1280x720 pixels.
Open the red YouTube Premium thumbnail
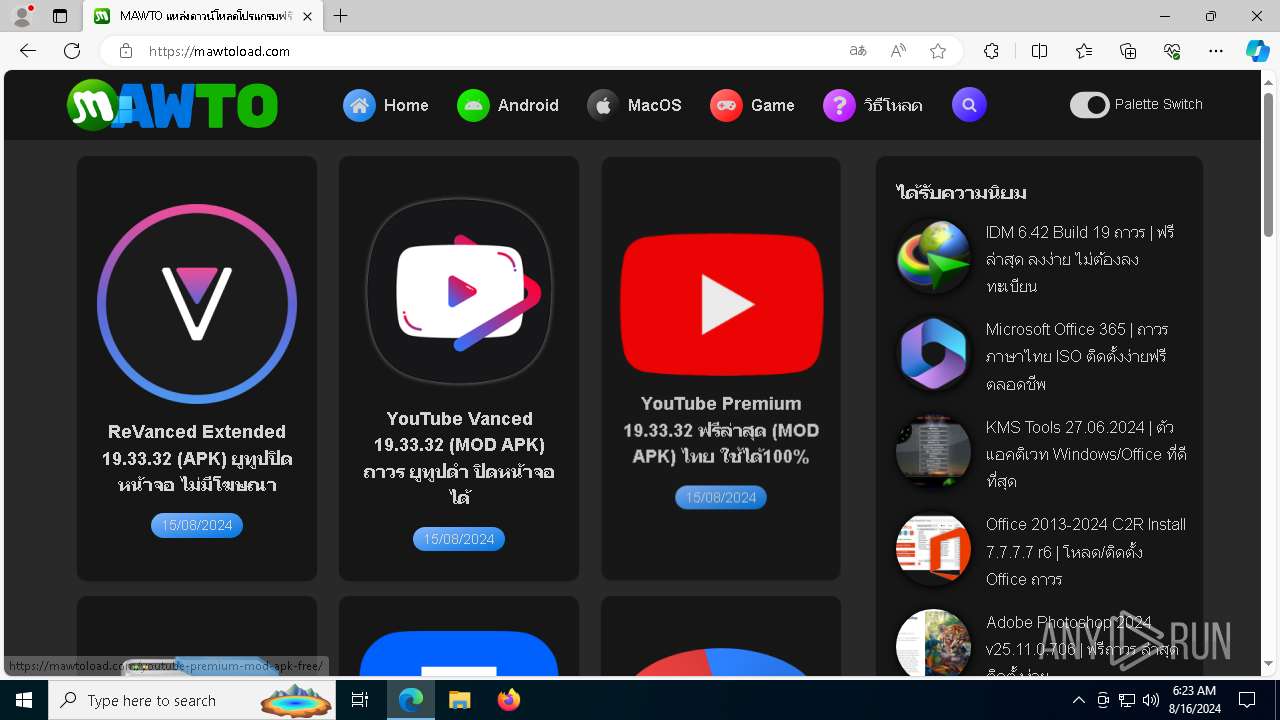(x=721, y=306)
